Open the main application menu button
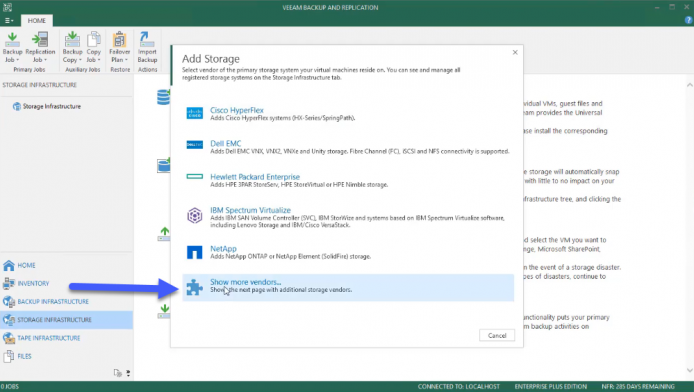 9,20
